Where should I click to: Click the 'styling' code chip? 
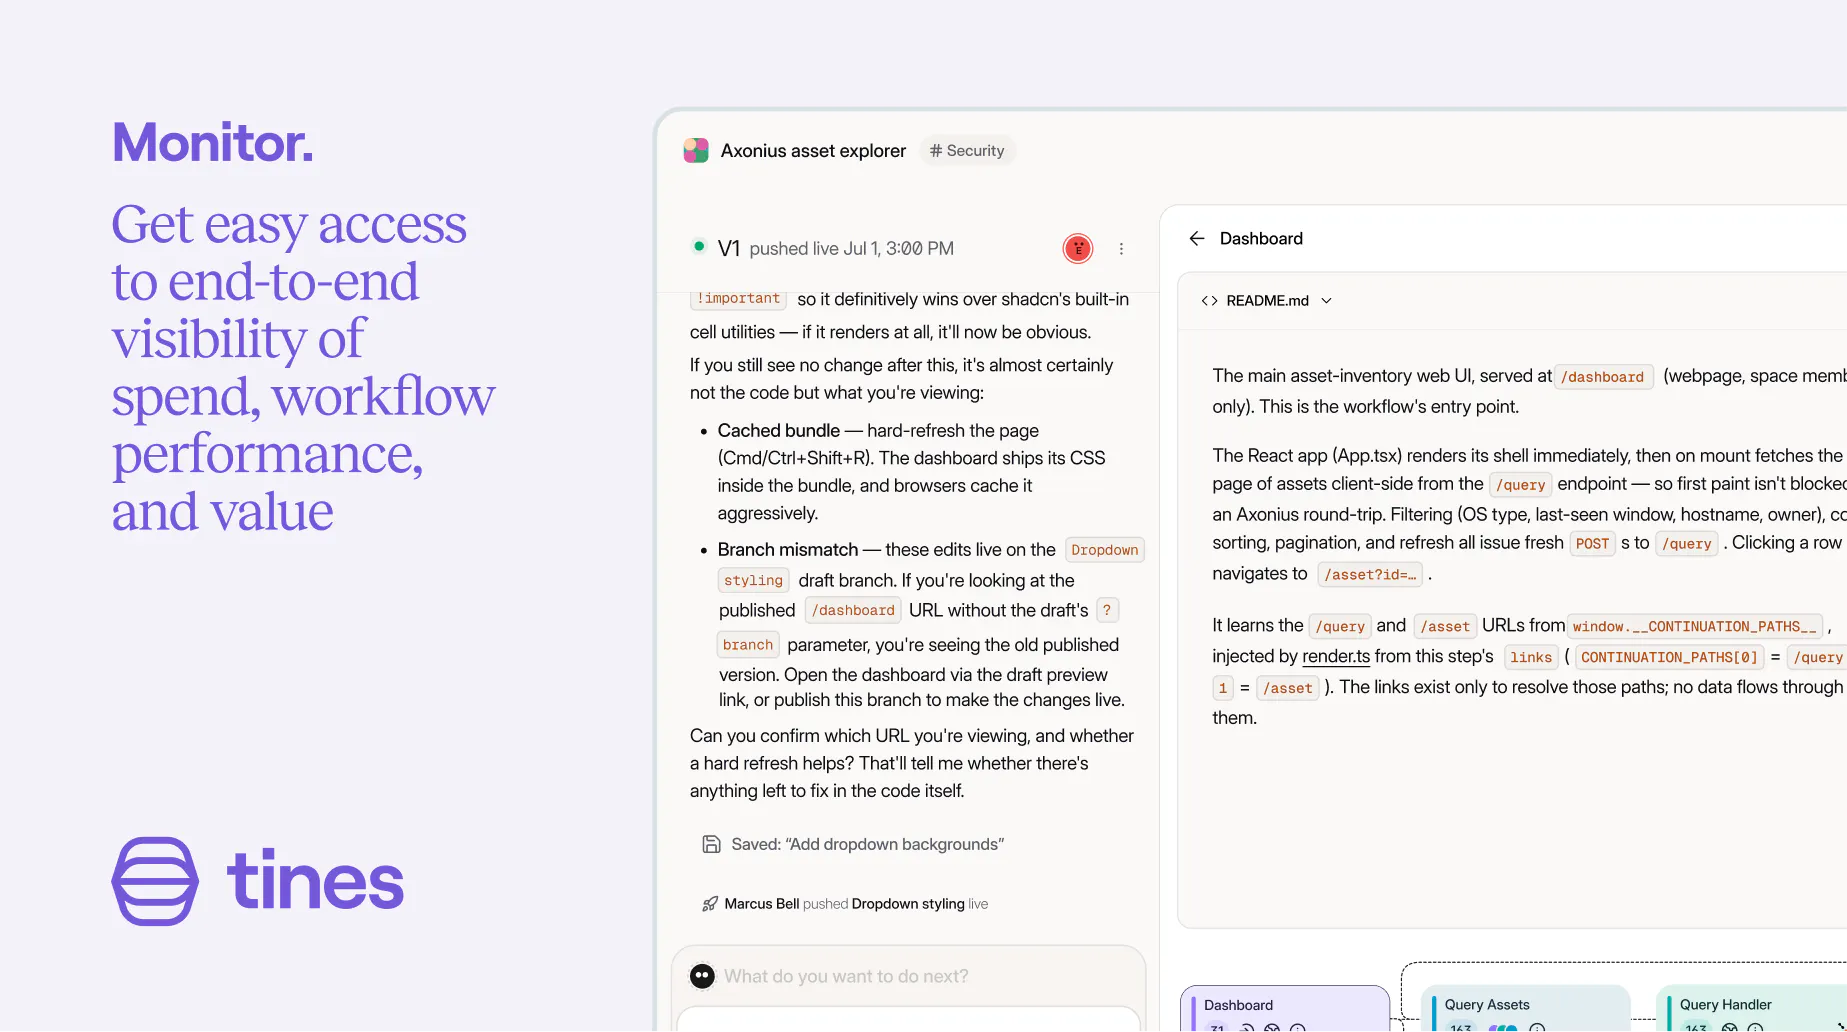[x=754, y=581]
